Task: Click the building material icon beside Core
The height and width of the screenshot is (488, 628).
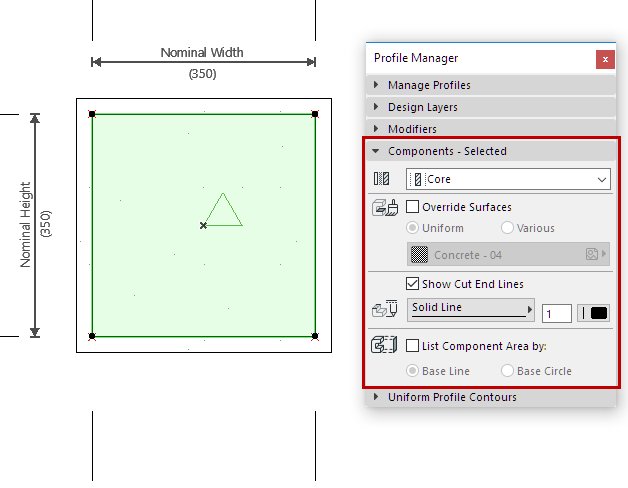Action: pos(381,179)
